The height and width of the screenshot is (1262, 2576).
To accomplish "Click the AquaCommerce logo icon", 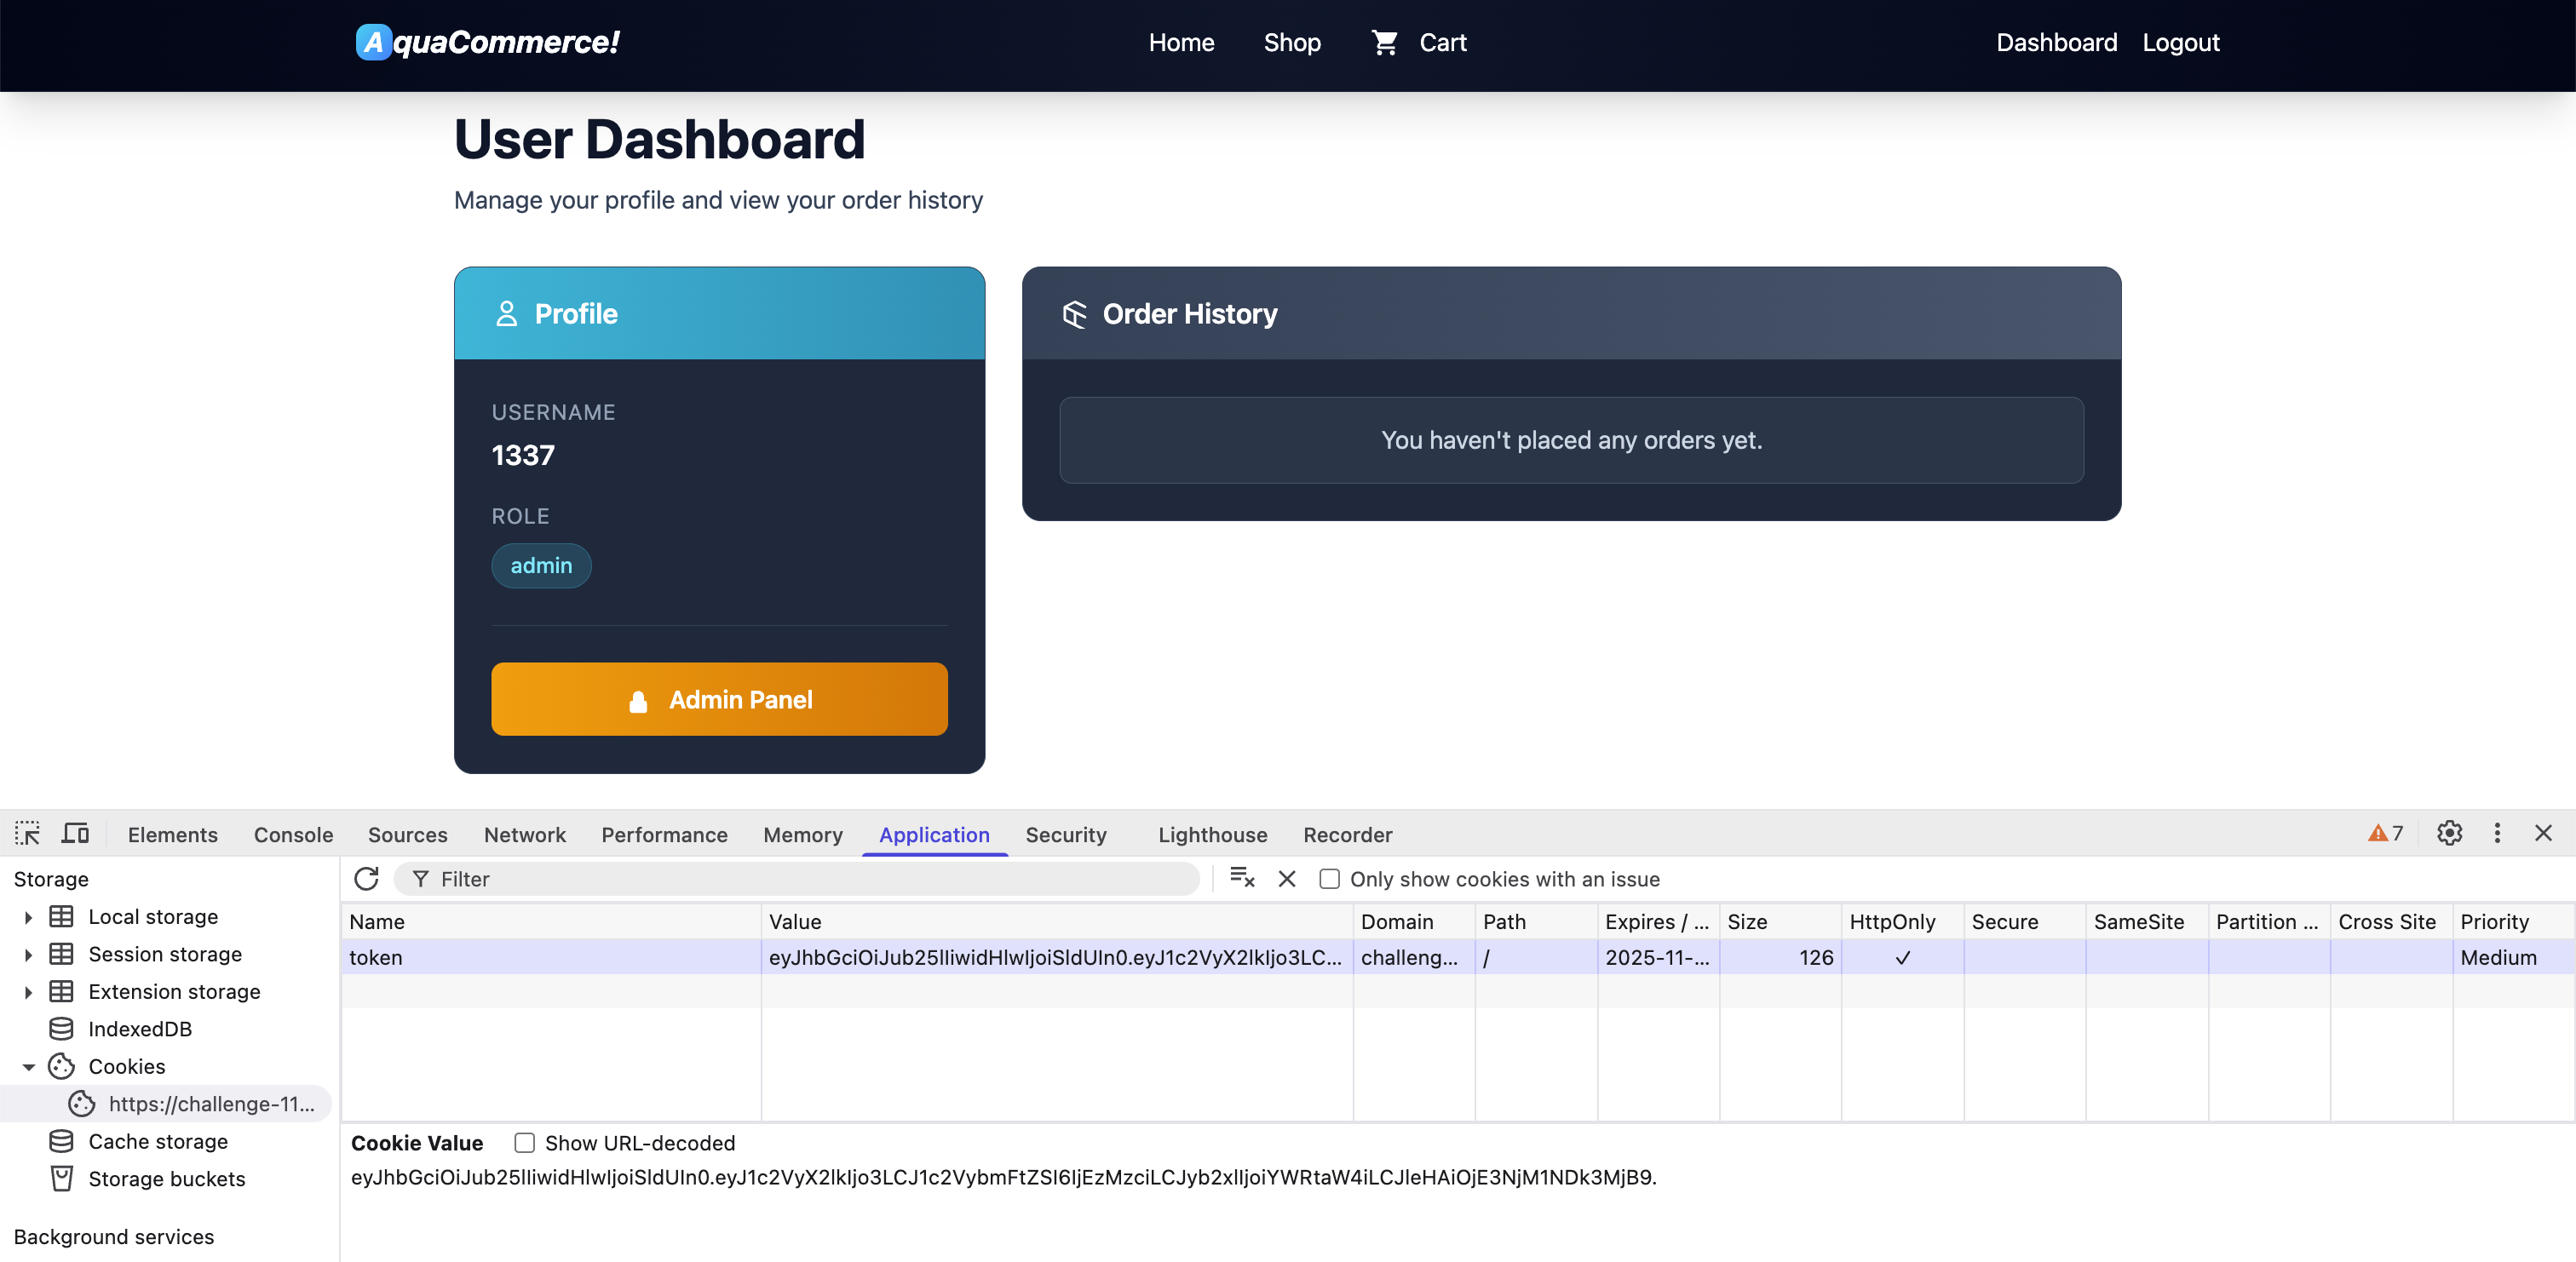I will 373,41.
